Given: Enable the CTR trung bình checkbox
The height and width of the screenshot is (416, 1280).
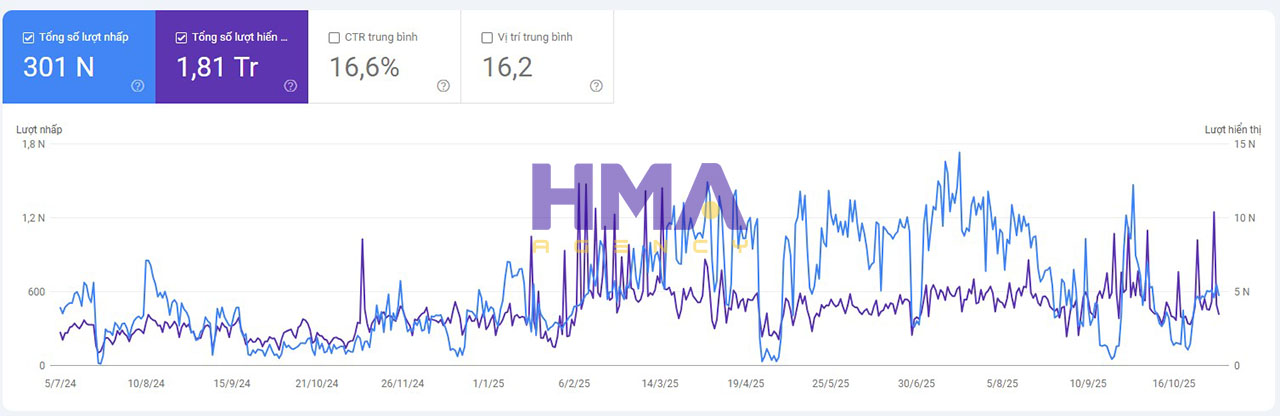Looking at the screenshot, I should 334,38.
